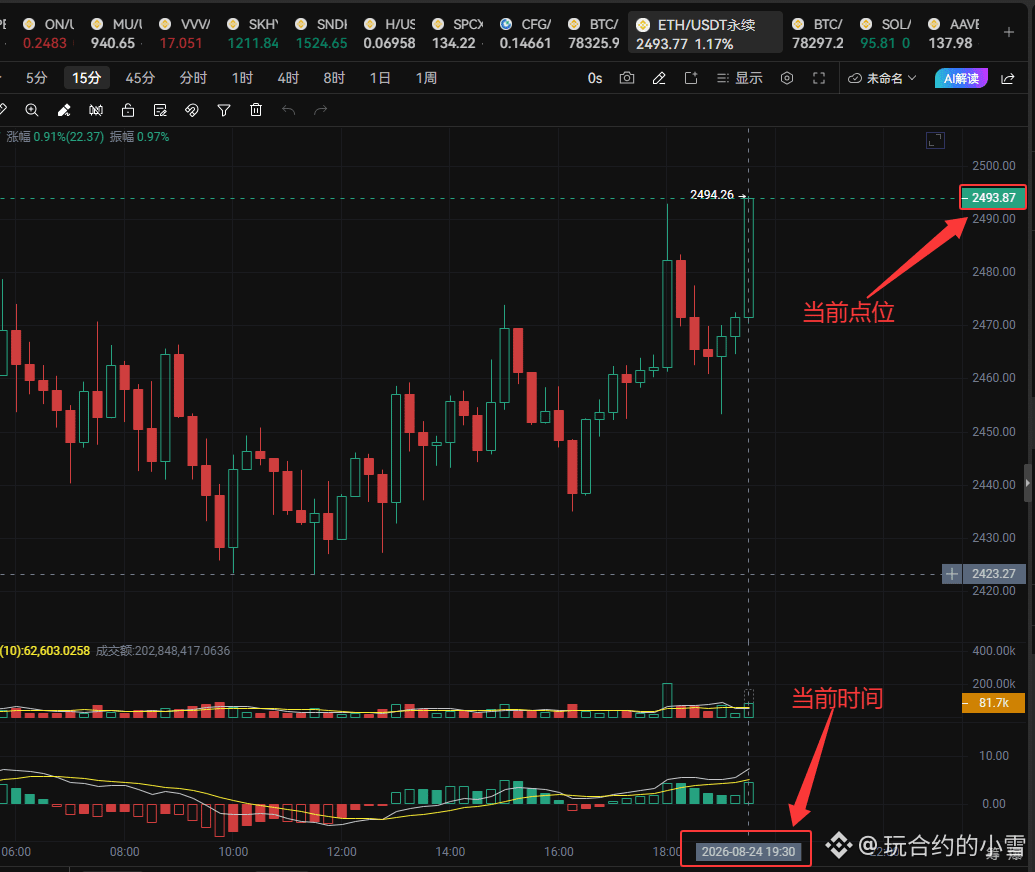Open the 显示 display options
This screenshot has height=872, width=1035.
(x=740, y=78)
